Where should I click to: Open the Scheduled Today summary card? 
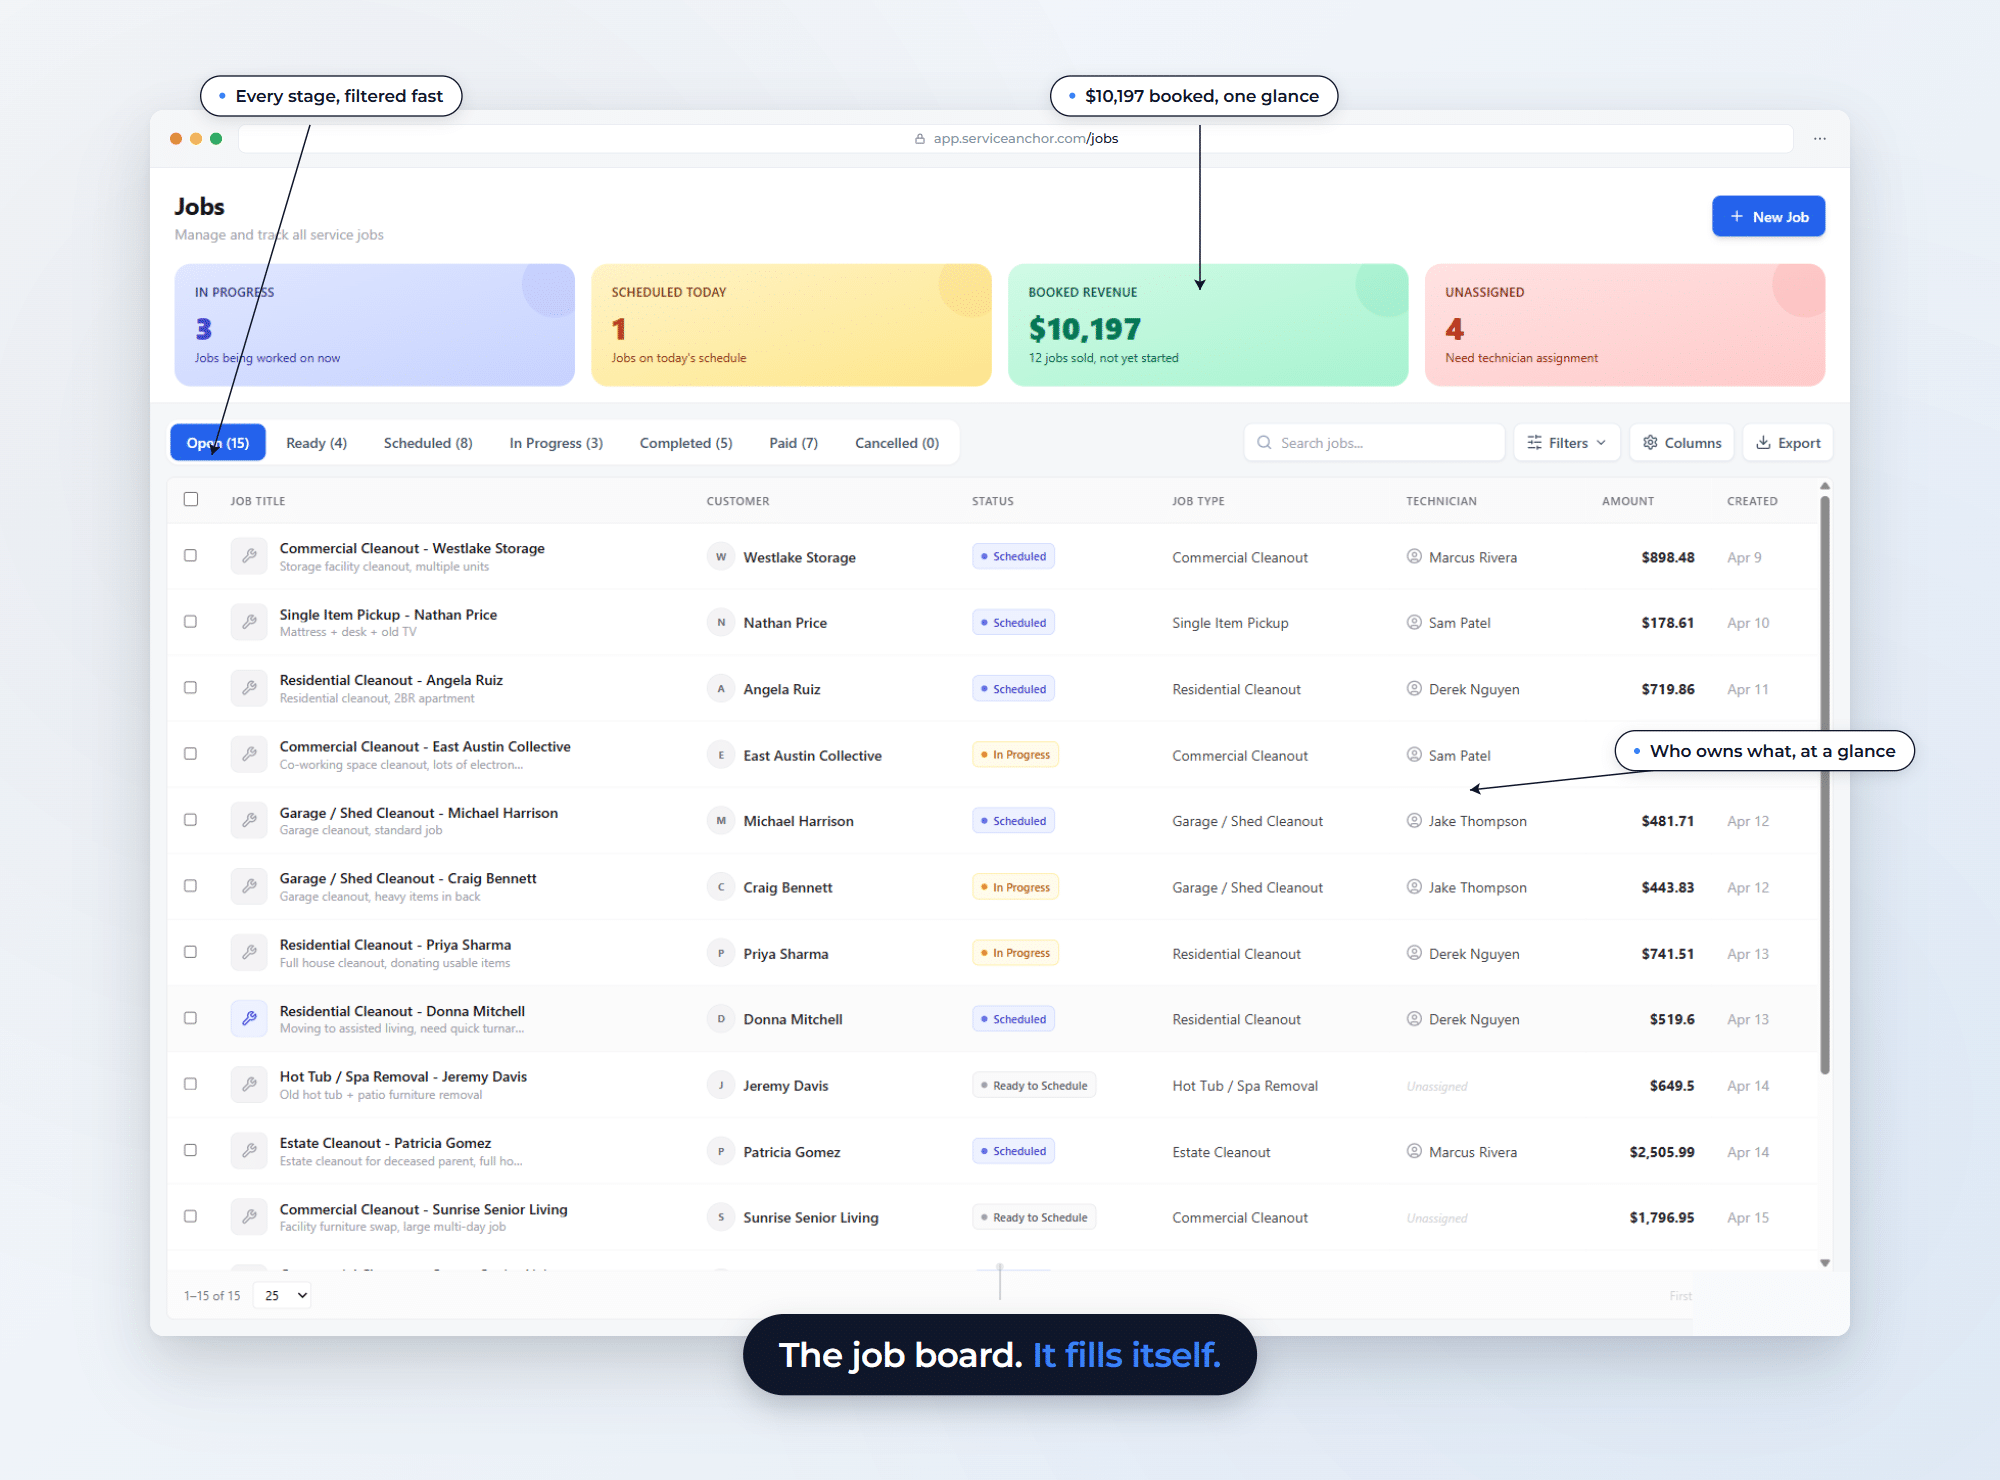(x=791, y=325)
